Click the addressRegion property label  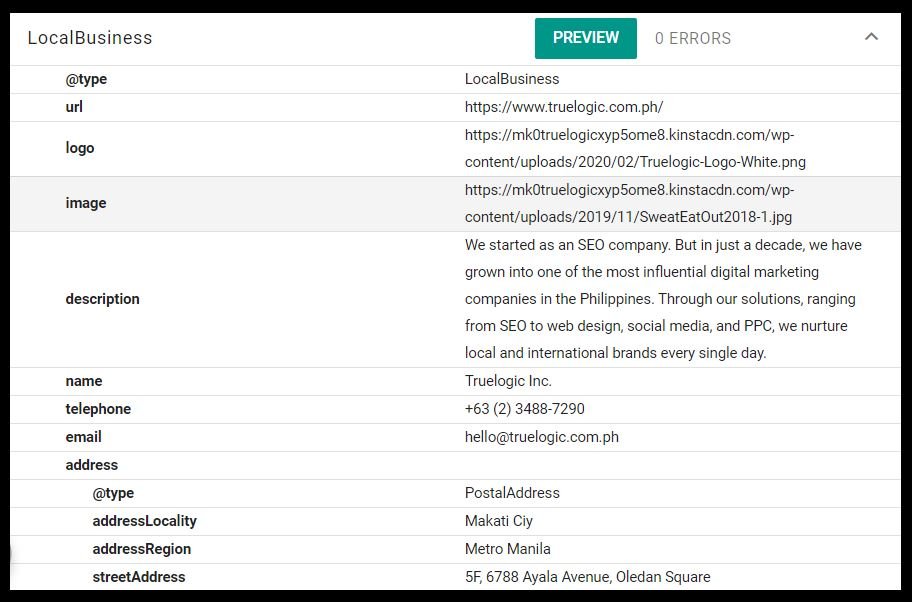click(141, 549)
